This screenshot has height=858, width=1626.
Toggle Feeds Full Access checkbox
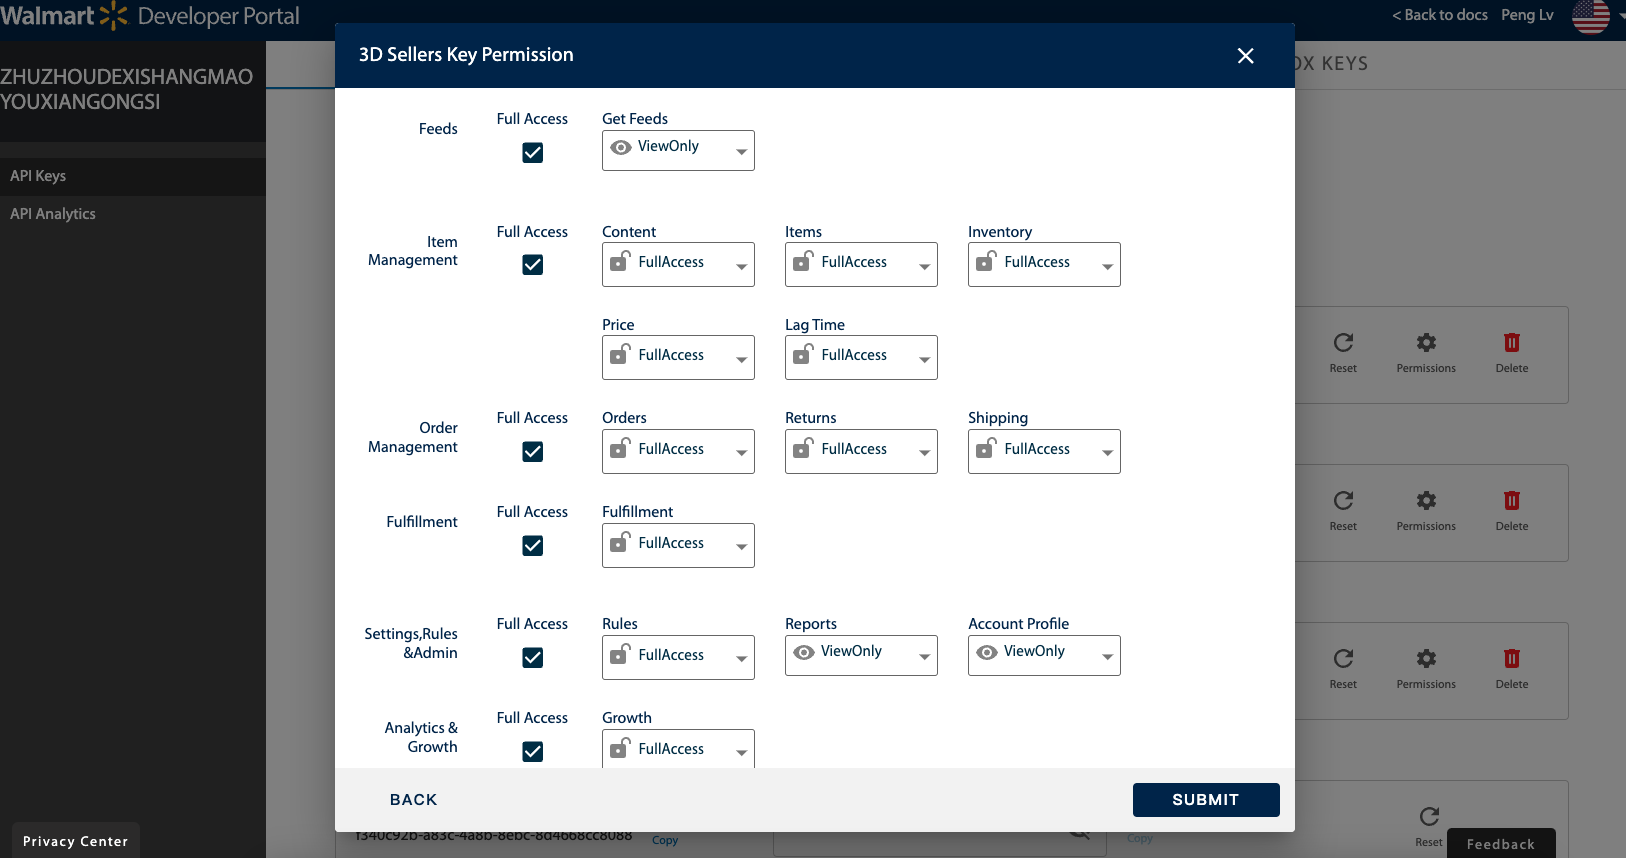(x=533, y=152)
